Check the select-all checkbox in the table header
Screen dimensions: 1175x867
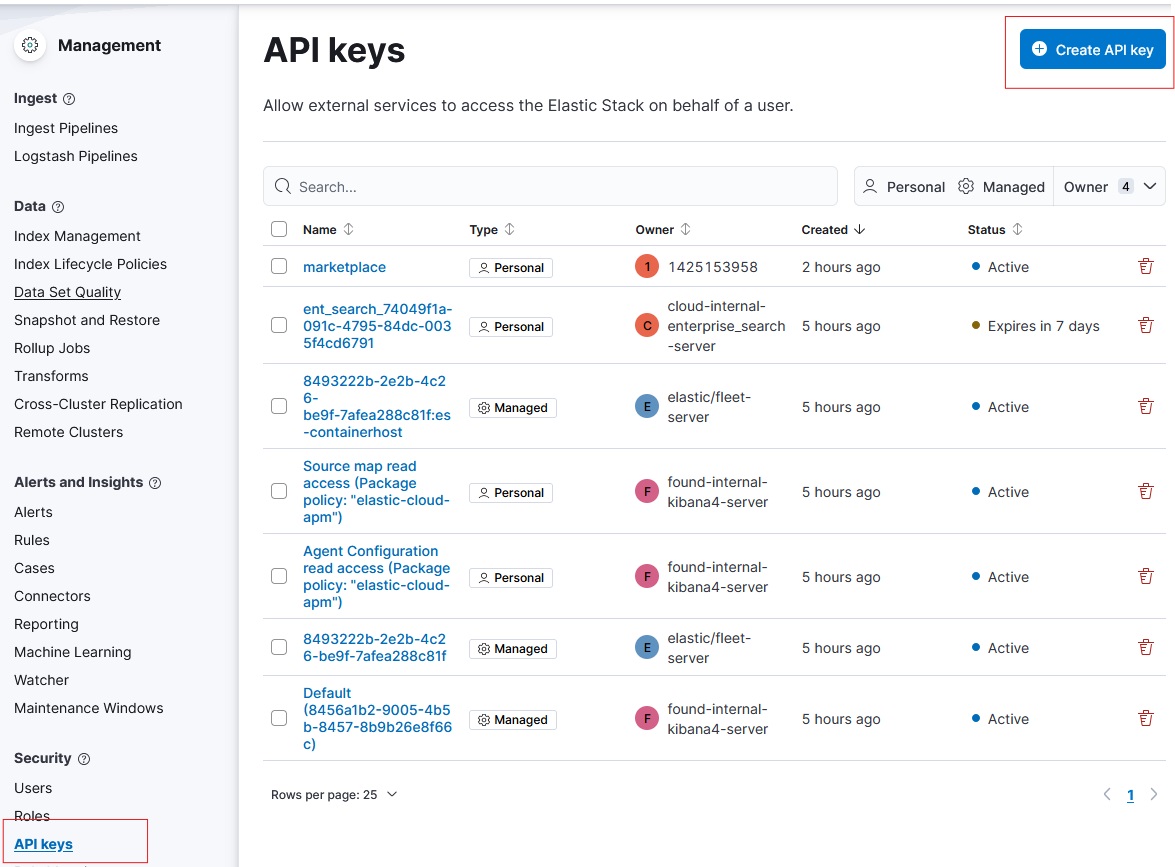click(279, 229)
